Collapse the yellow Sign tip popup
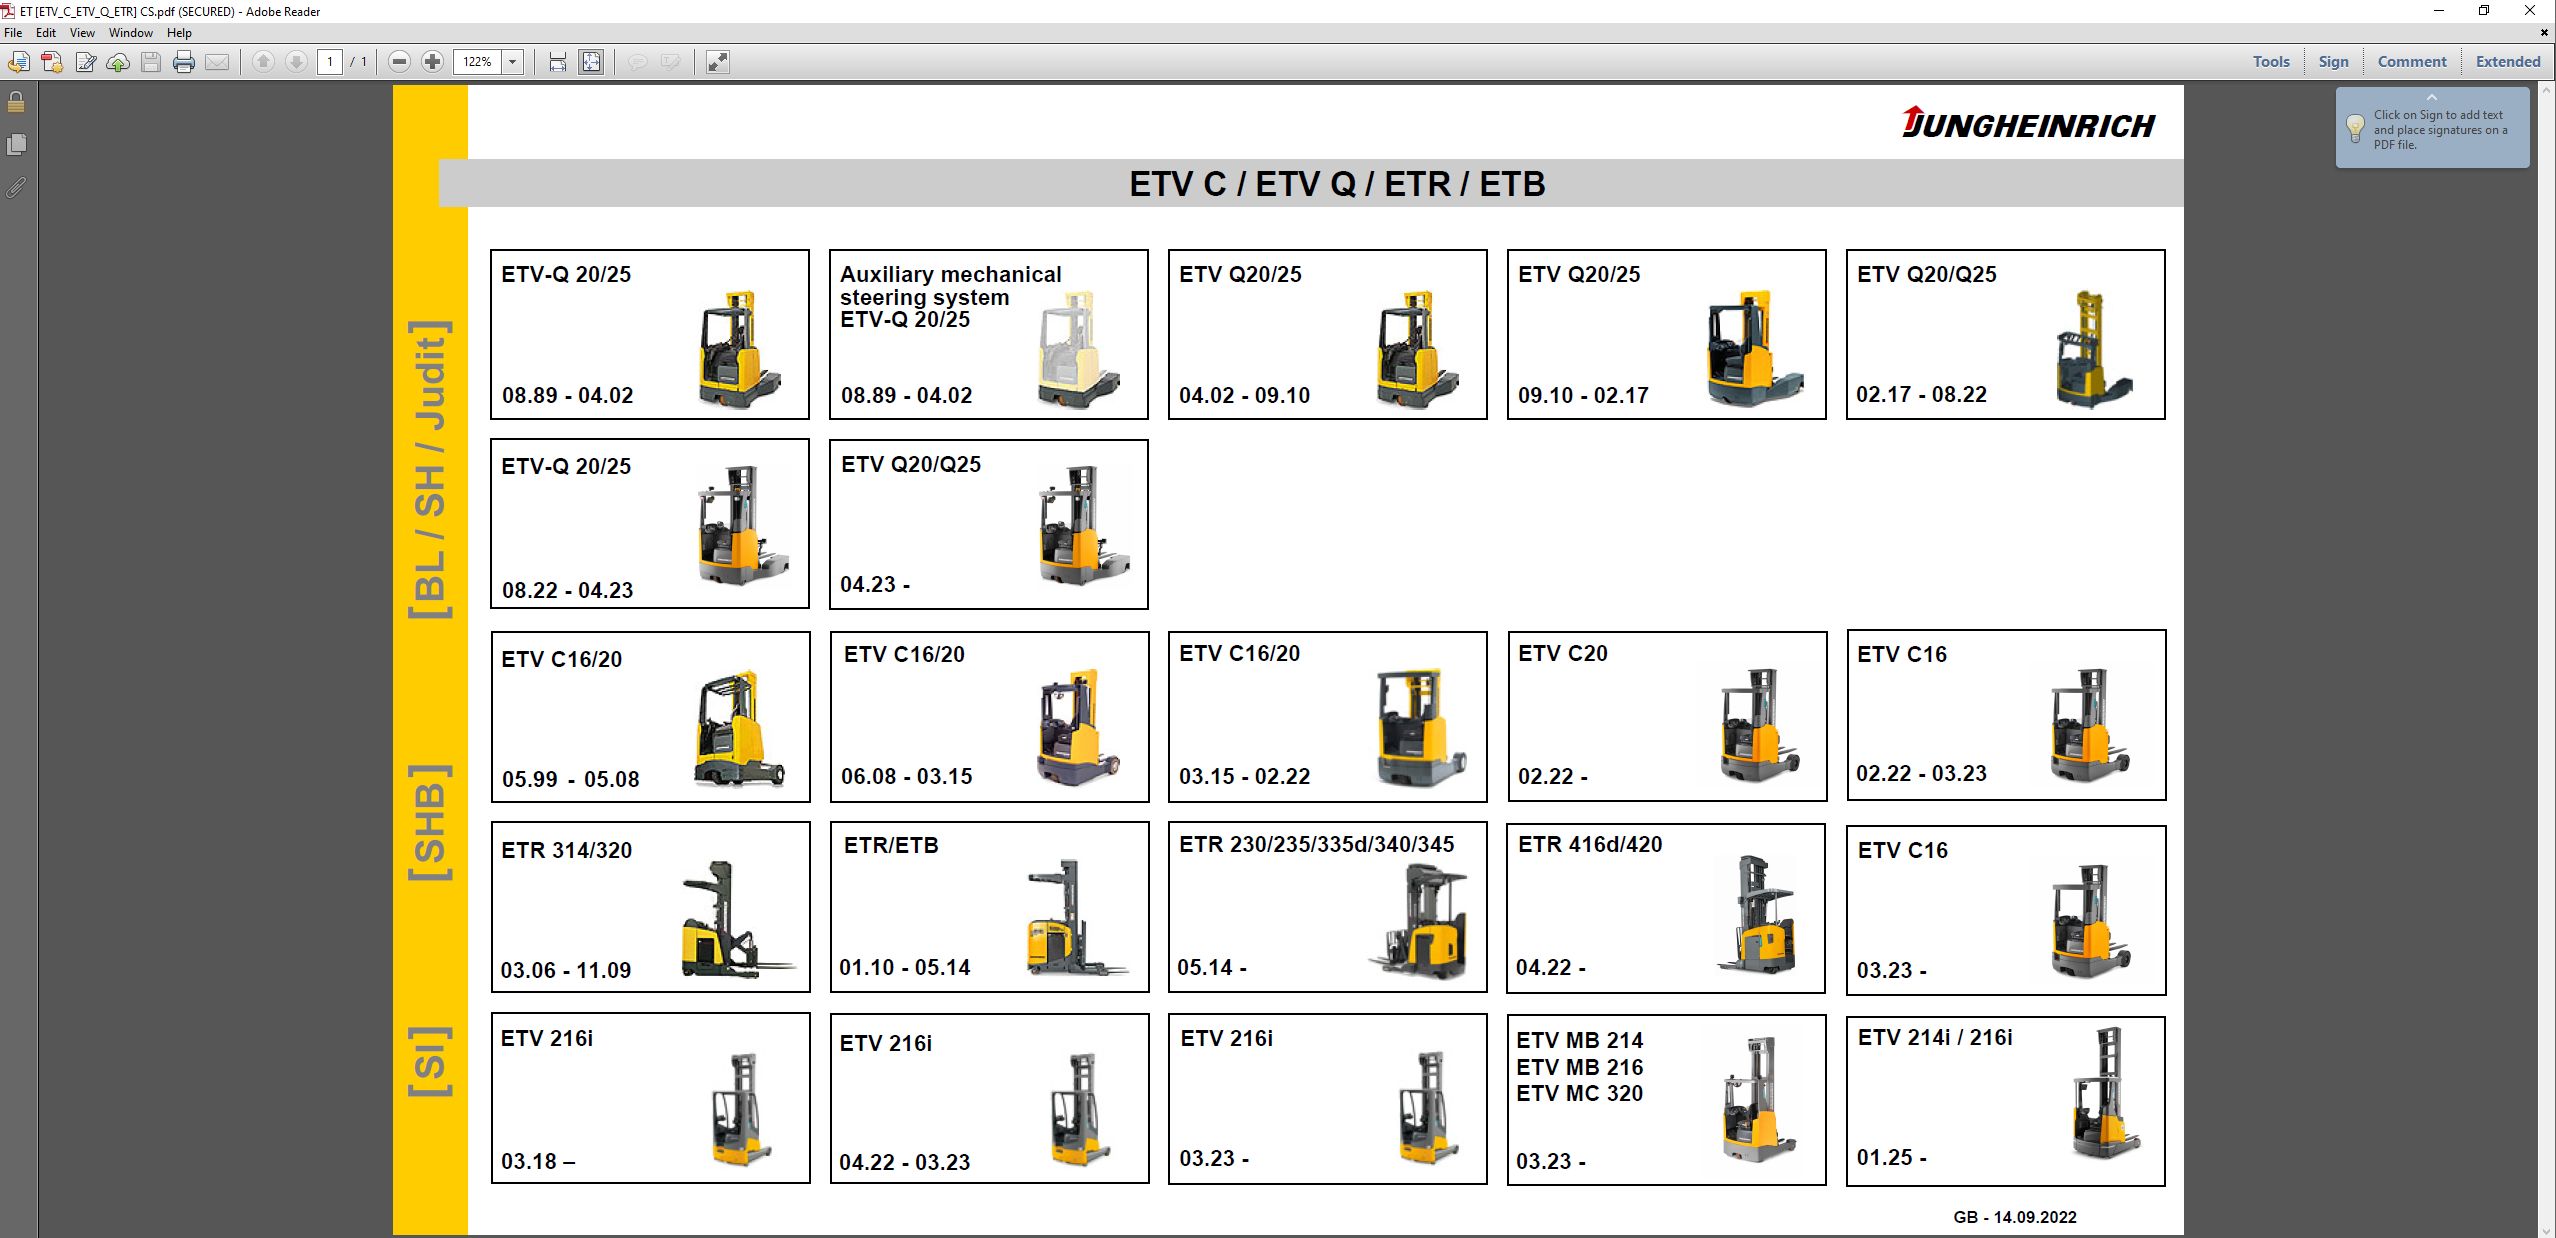 tap(2433, 97)
